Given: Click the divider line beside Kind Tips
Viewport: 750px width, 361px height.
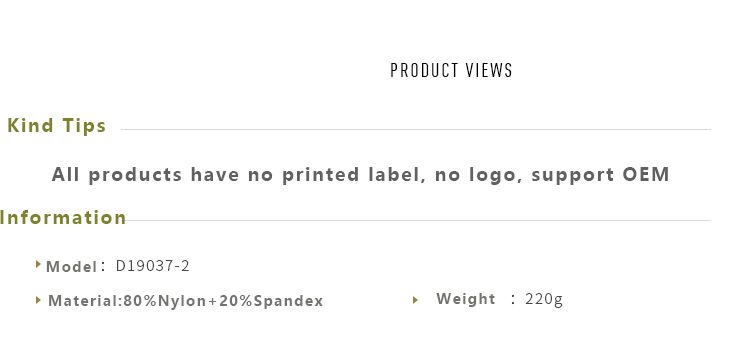Looking at the screenshot, I should tap(416, 129).
